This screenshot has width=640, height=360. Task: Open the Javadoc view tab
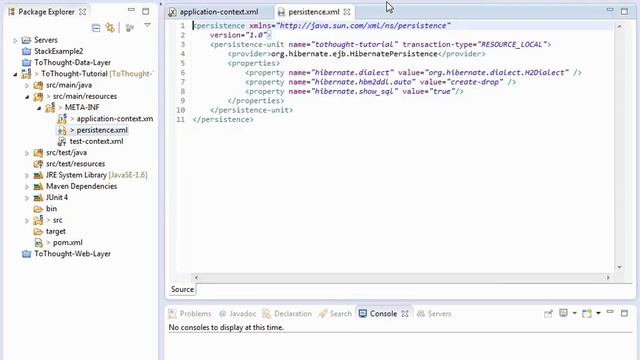pos(238,313)
